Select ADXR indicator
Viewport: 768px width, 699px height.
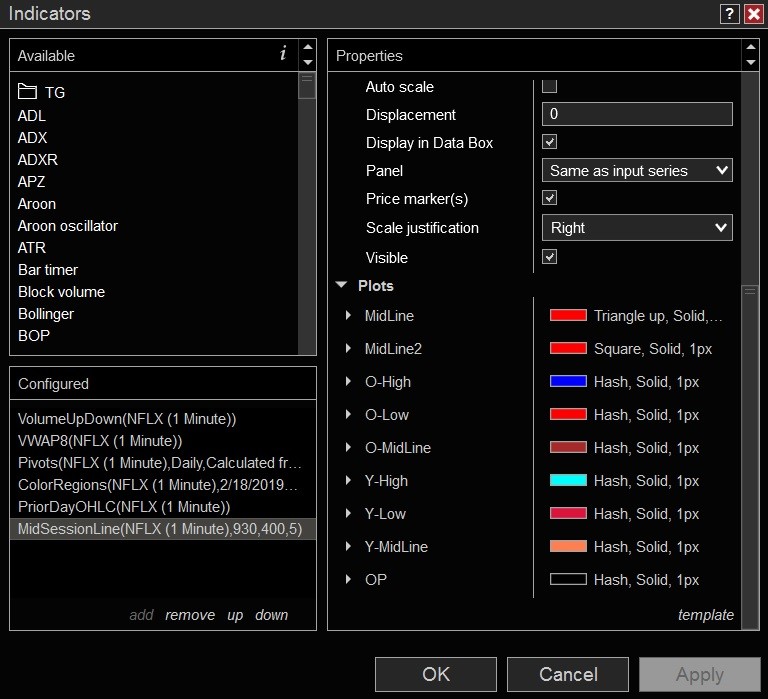(38, 160)
